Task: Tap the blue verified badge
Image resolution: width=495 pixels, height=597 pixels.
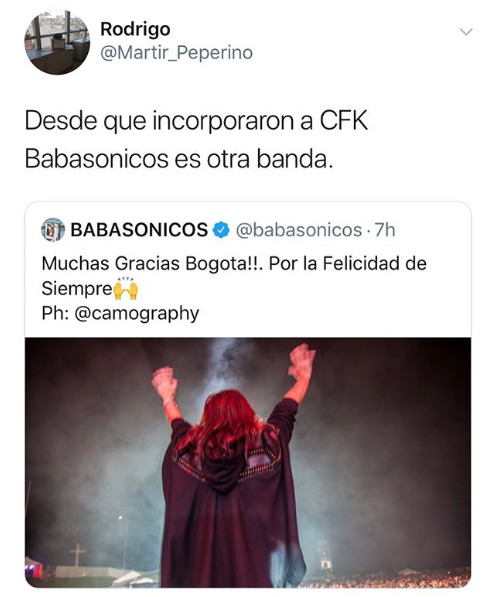Action: (x=221, y=230)
